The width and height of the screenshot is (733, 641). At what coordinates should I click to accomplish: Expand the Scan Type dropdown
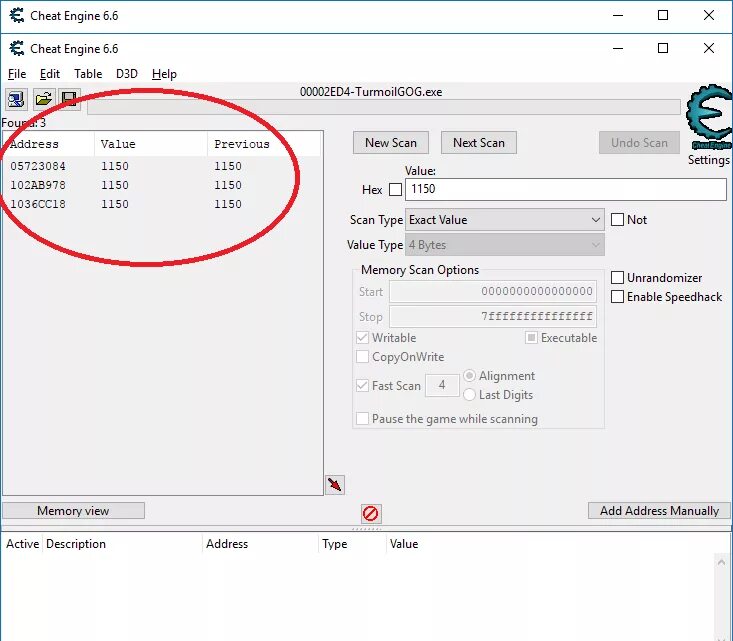(x=505, y=220)
